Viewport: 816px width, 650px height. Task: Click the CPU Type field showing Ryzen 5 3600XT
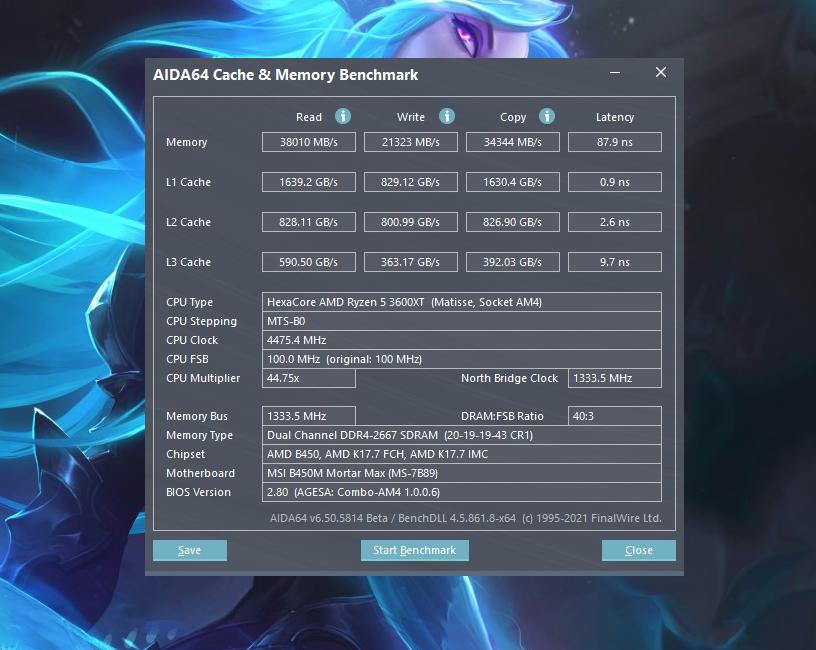click(x=461, y=302)
